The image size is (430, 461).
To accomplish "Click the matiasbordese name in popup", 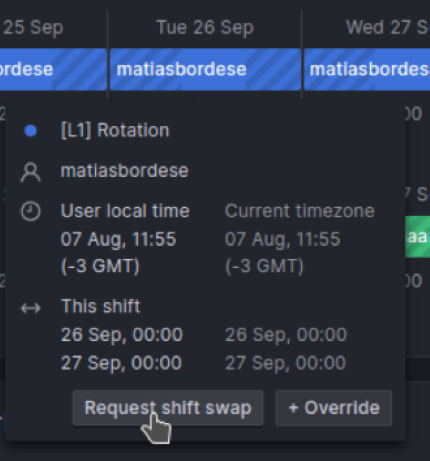I will click(x=125, y=171).
